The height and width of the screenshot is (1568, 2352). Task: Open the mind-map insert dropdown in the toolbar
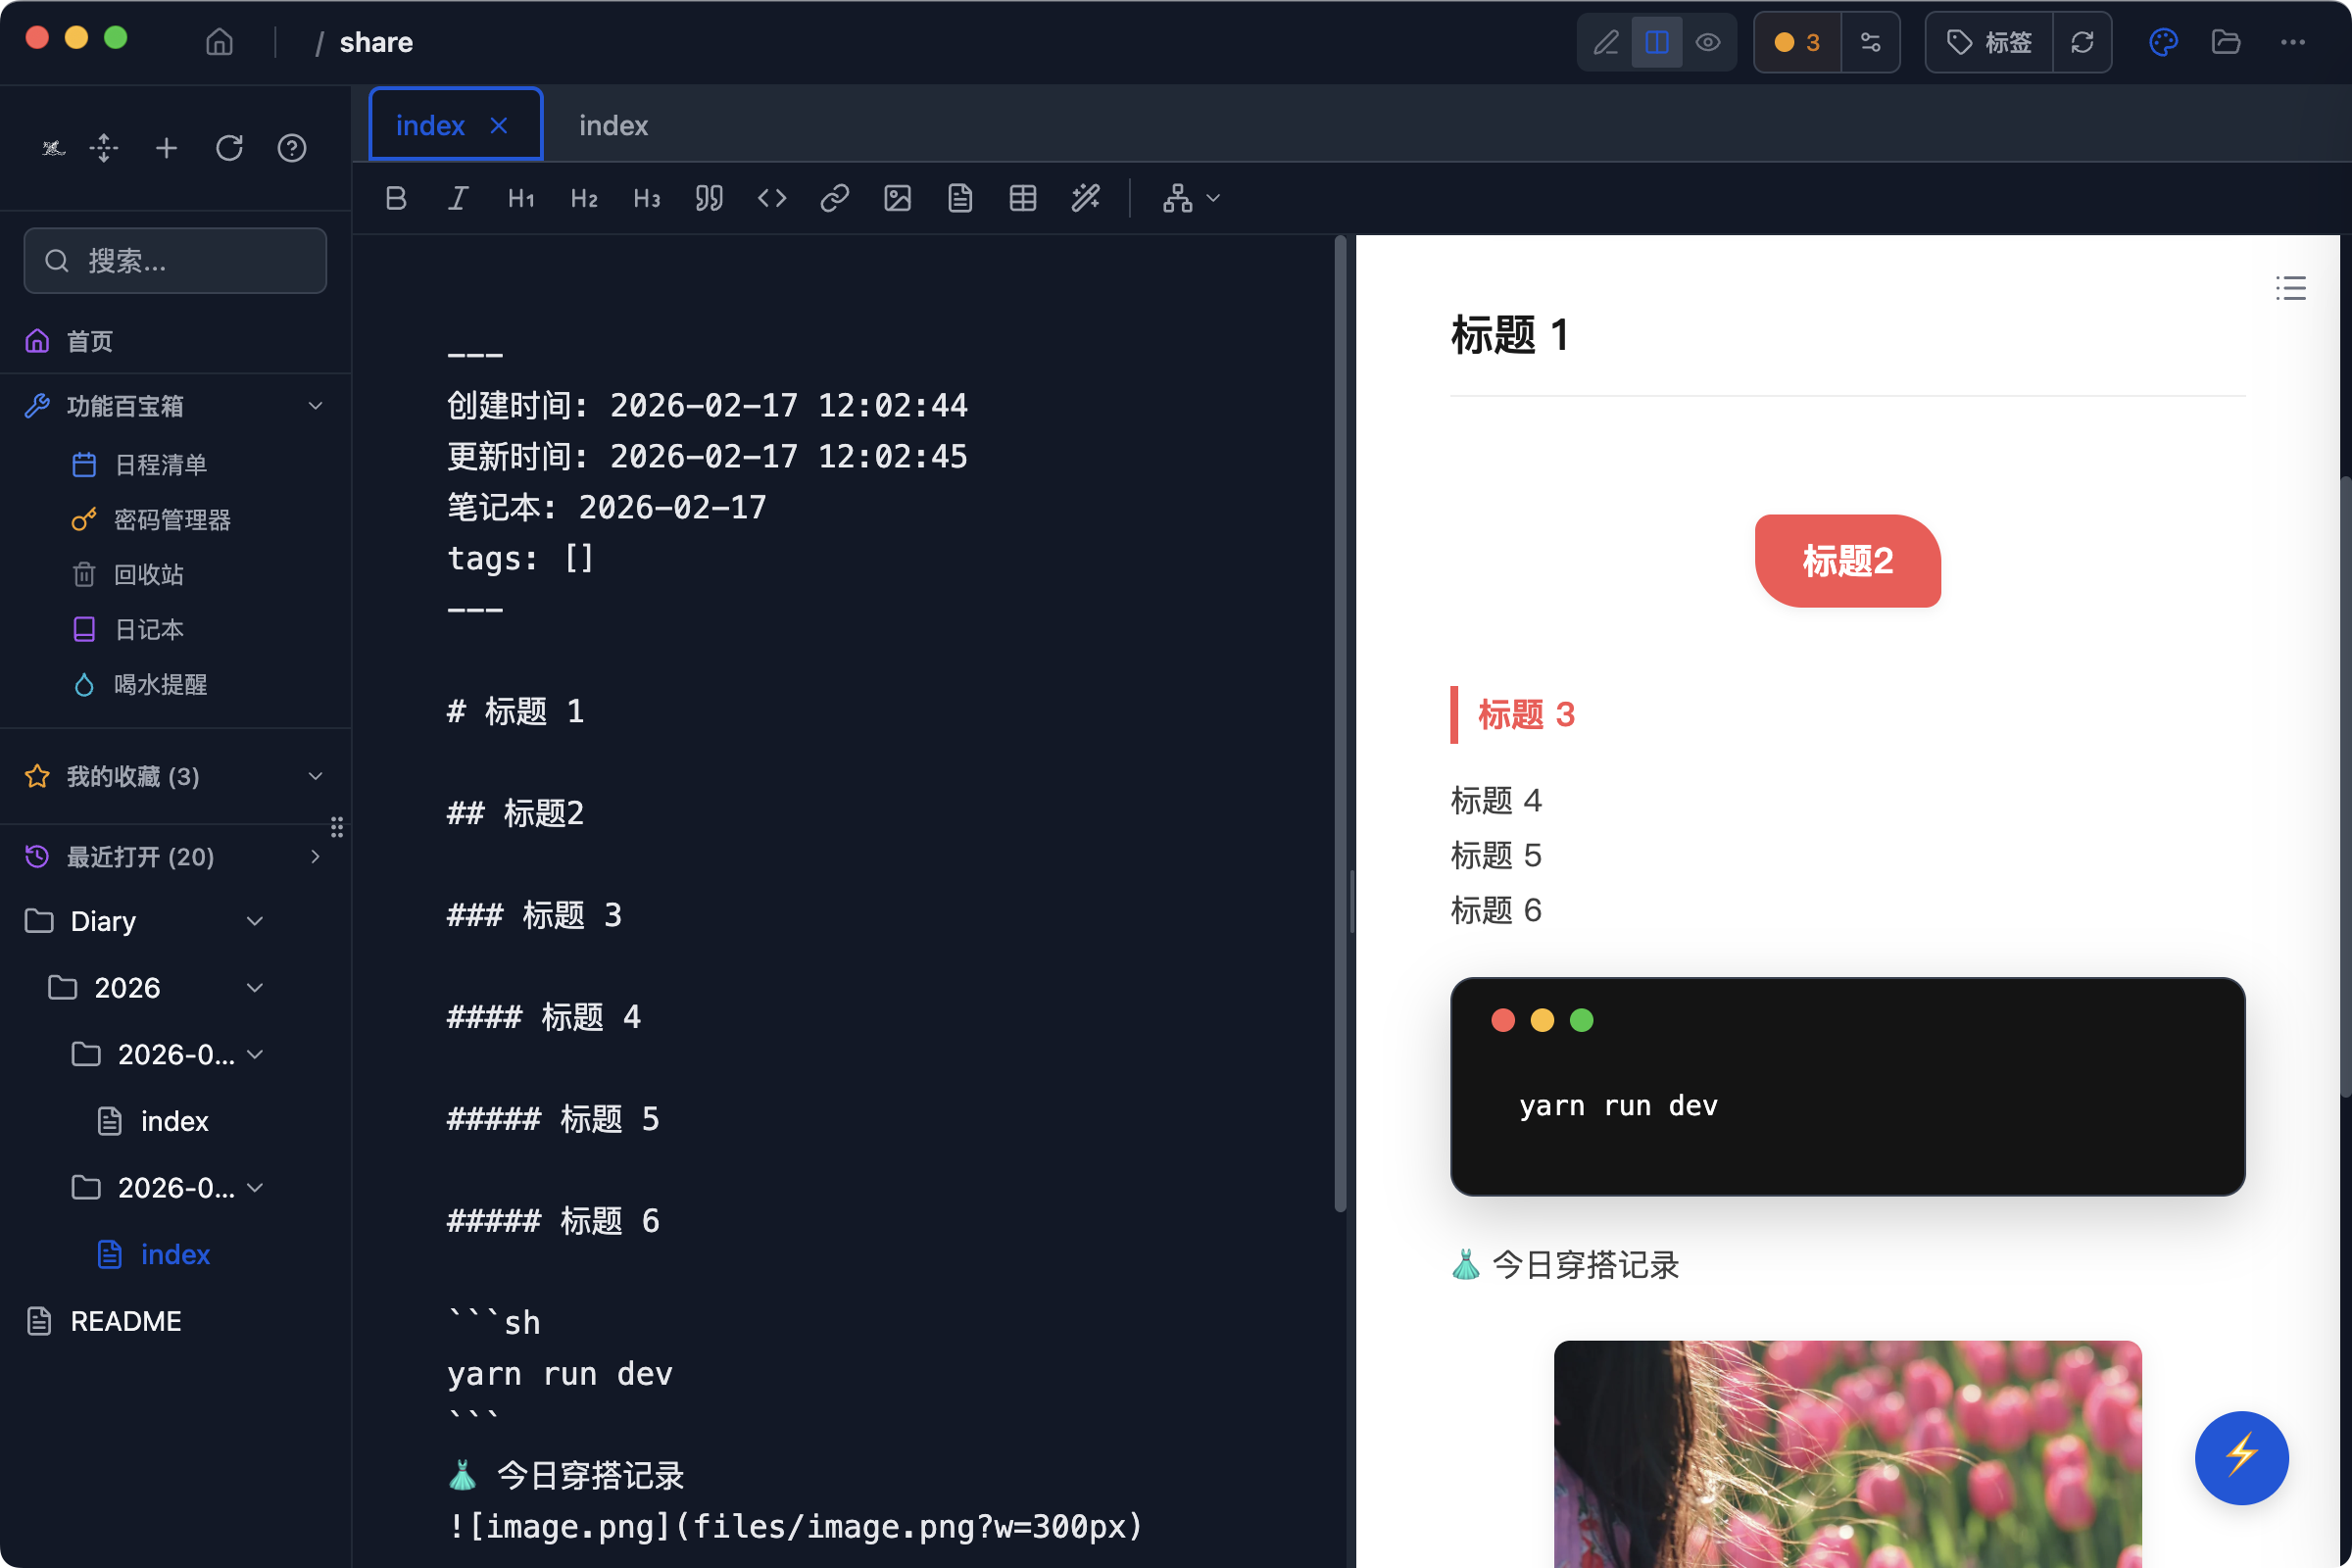1190,198
